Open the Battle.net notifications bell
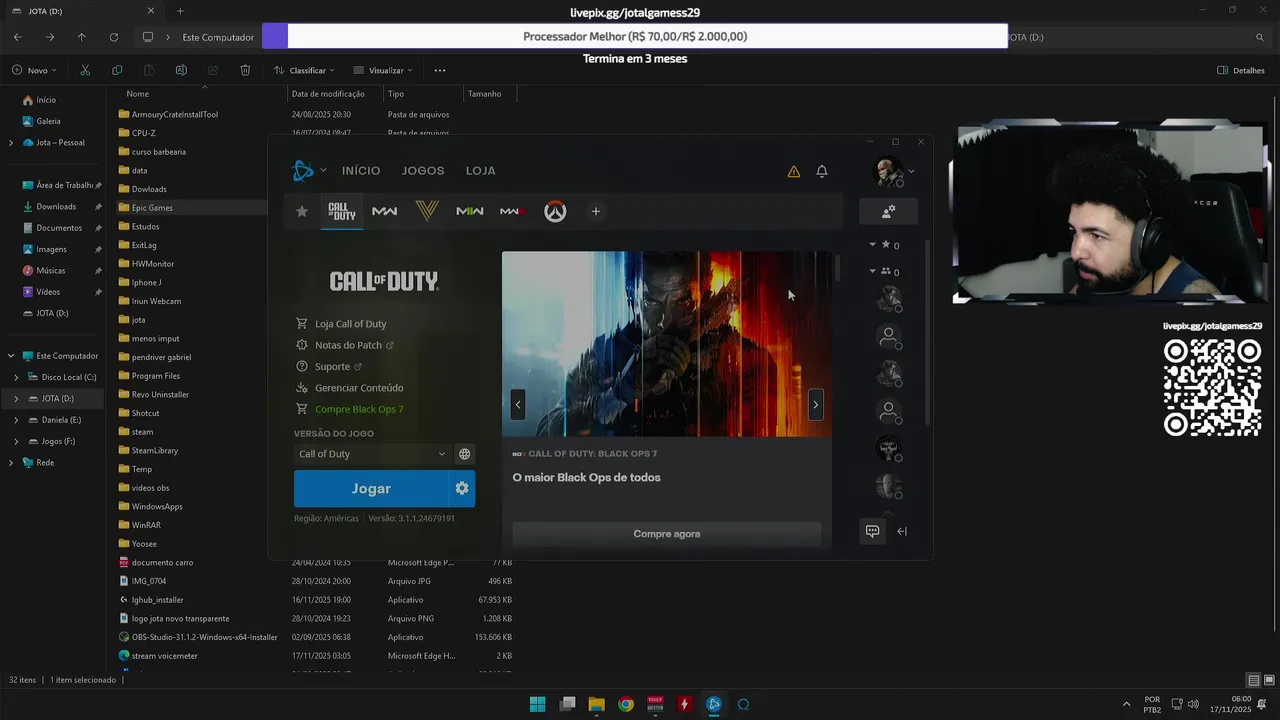The image size is (1280, 720). 822,171
